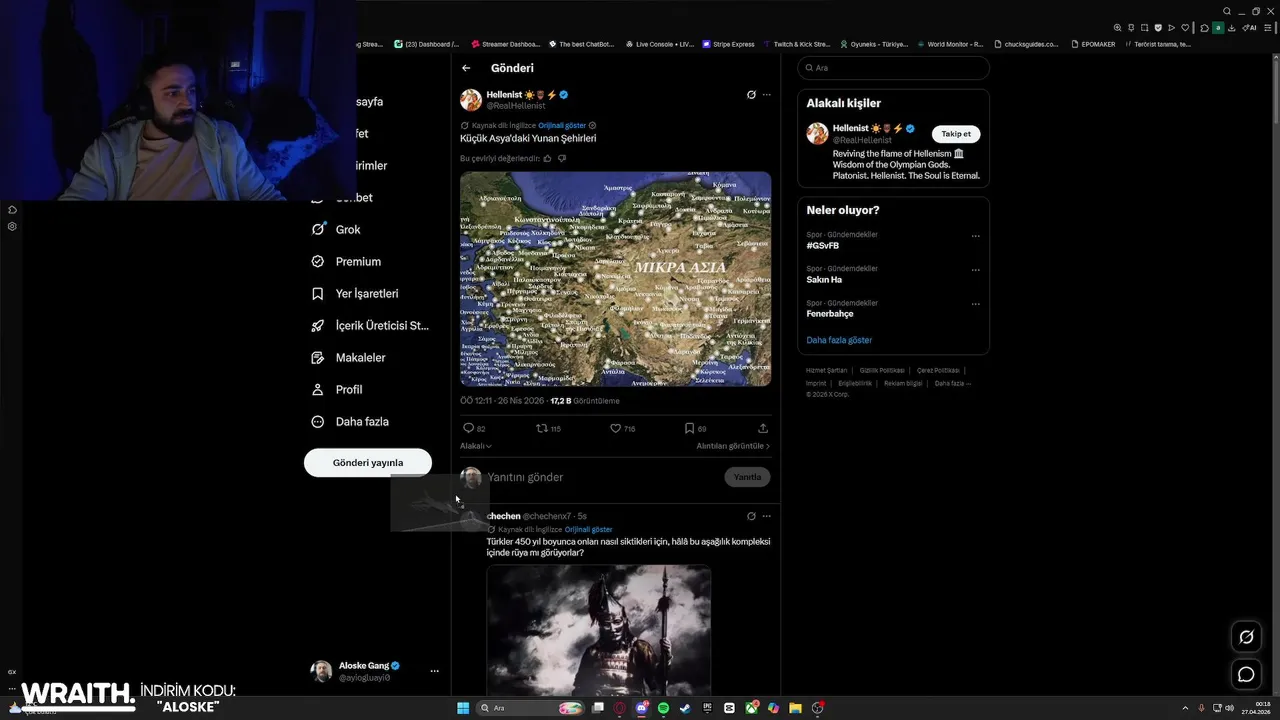Open options for Fenerbahçe trend

[976, 304]
